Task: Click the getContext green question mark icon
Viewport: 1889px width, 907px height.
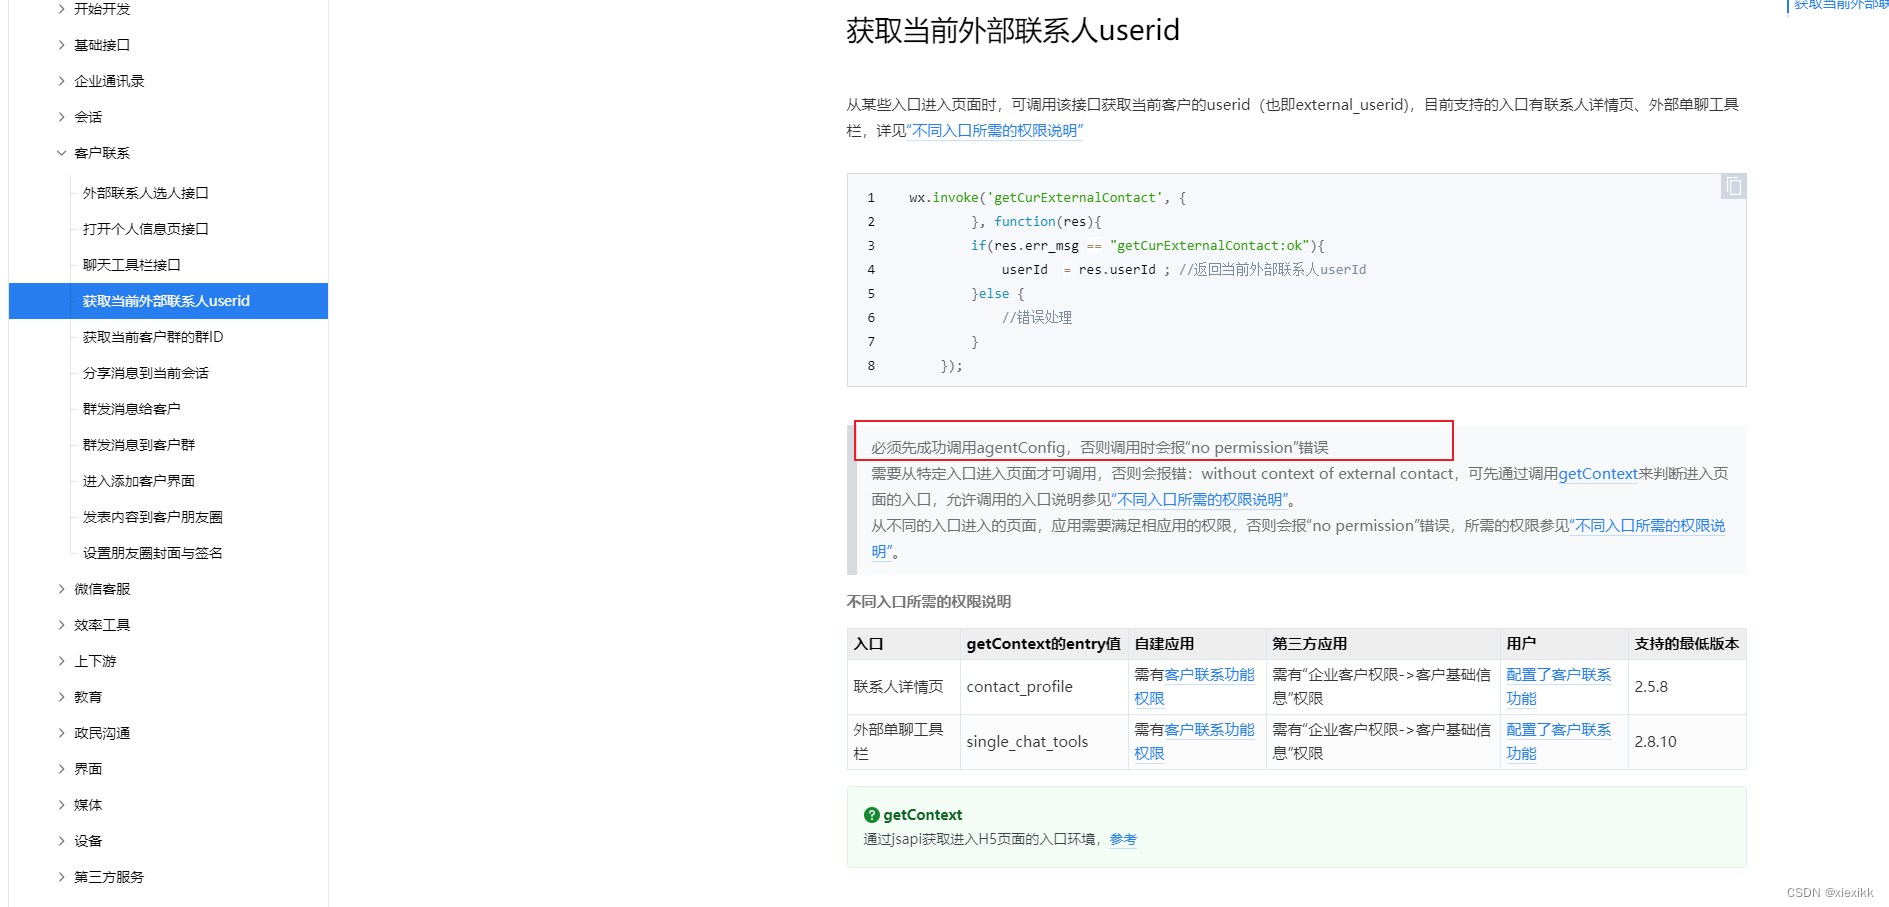Action: click(x=872, y=815)
